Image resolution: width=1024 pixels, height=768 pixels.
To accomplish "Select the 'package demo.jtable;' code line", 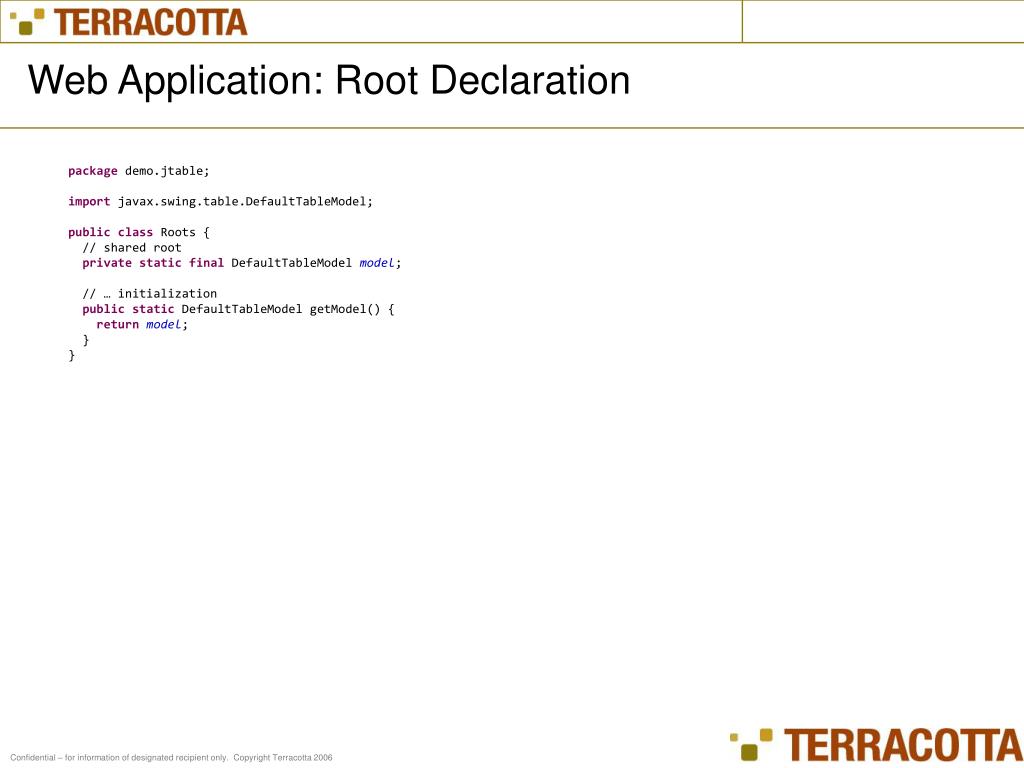I will [138, 171].
